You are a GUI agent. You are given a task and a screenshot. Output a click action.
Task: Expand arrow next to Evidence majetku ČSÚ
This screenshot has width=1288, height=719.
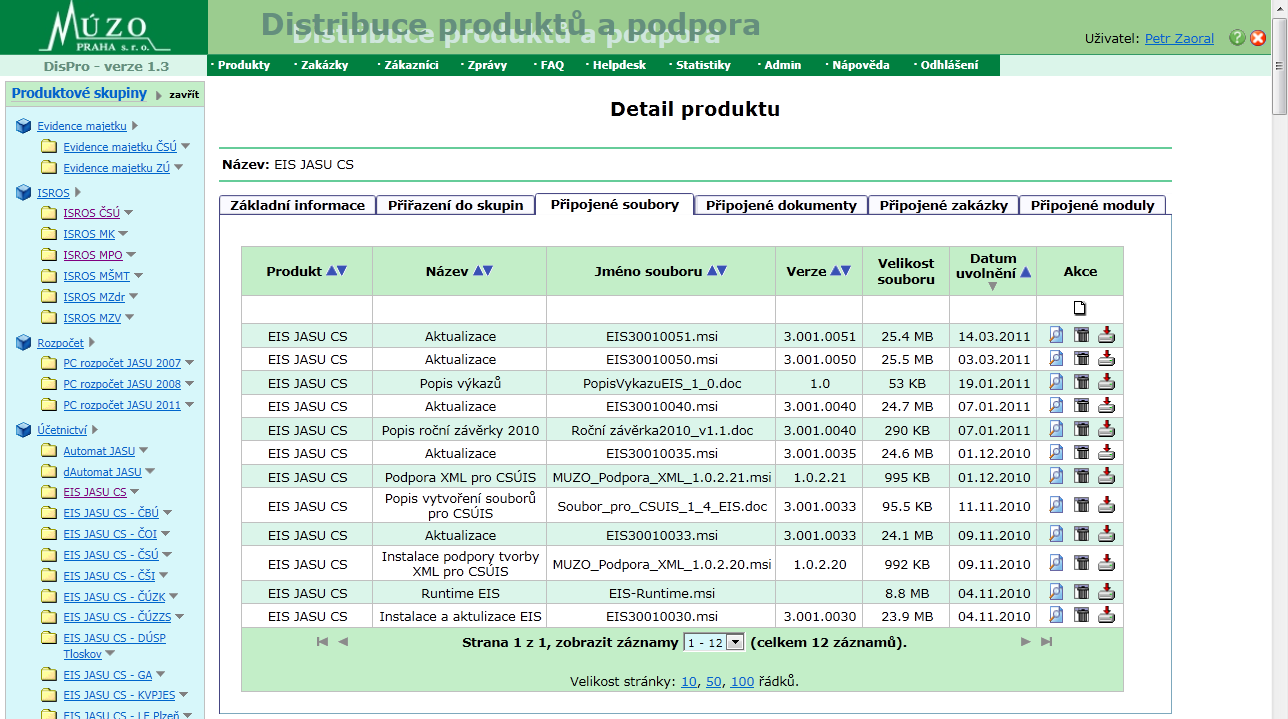pos(186,146)
